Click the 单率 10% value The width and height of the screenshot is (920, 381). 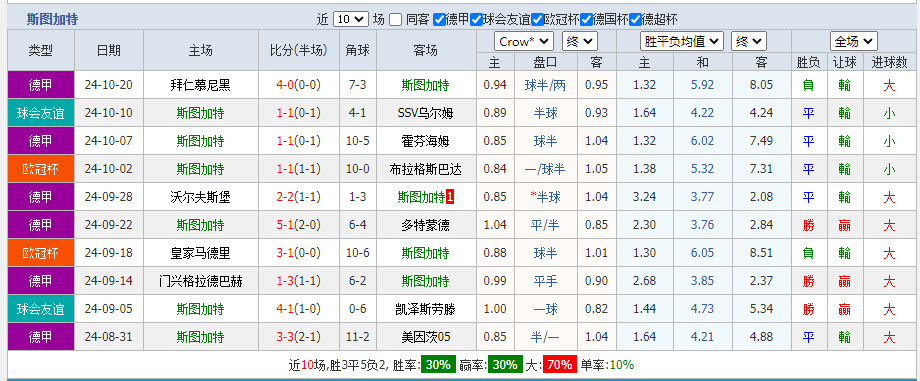click(x=622, y=365)
